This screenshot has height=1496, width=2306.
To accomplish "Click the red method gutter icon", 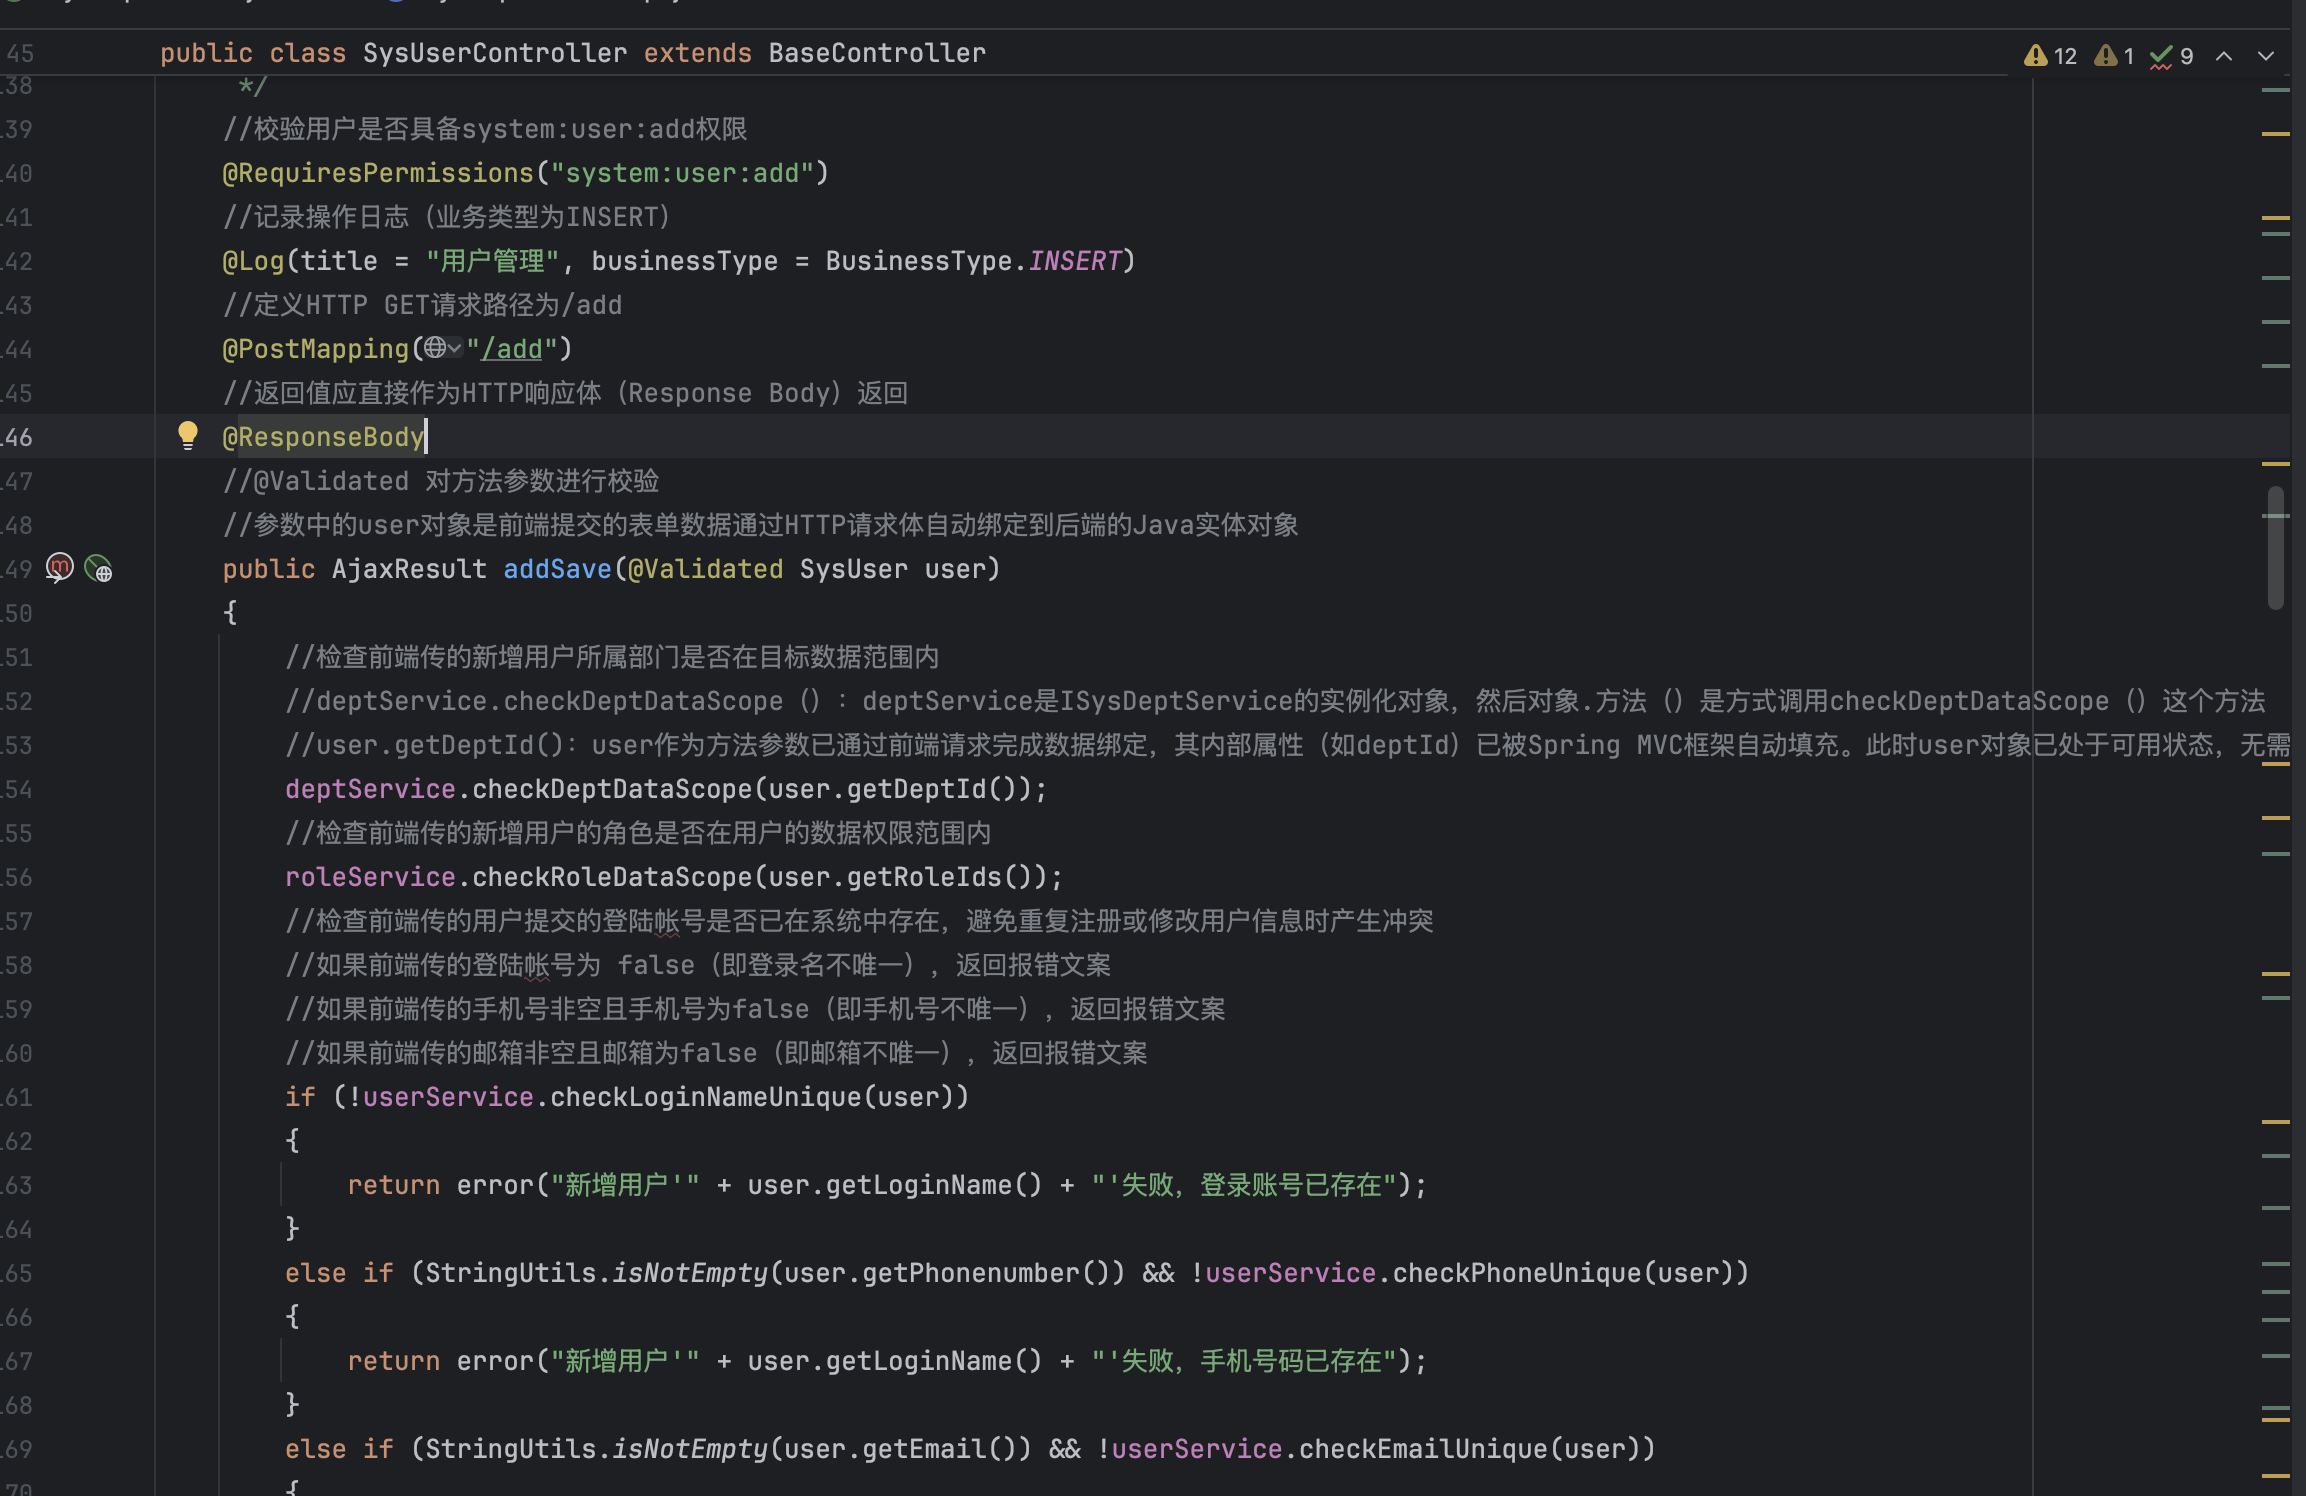I will (x=60, y=568).
